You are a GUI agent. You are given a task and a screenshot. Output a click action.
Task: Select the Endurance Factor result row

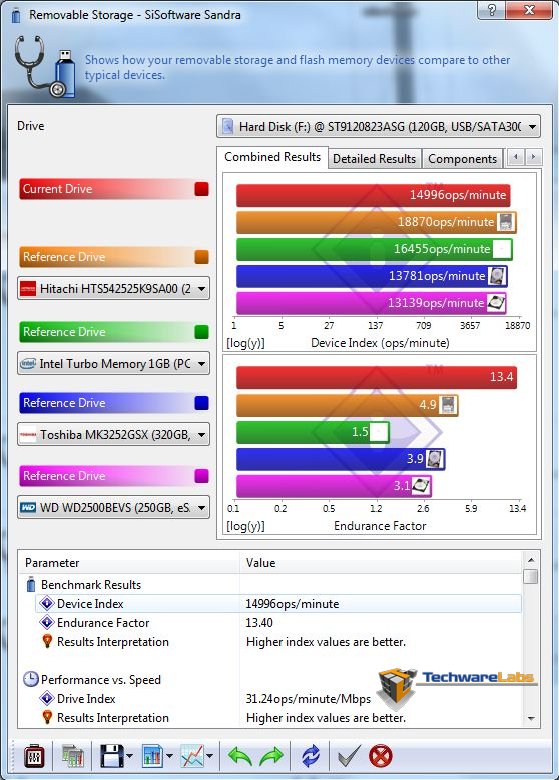279,623
